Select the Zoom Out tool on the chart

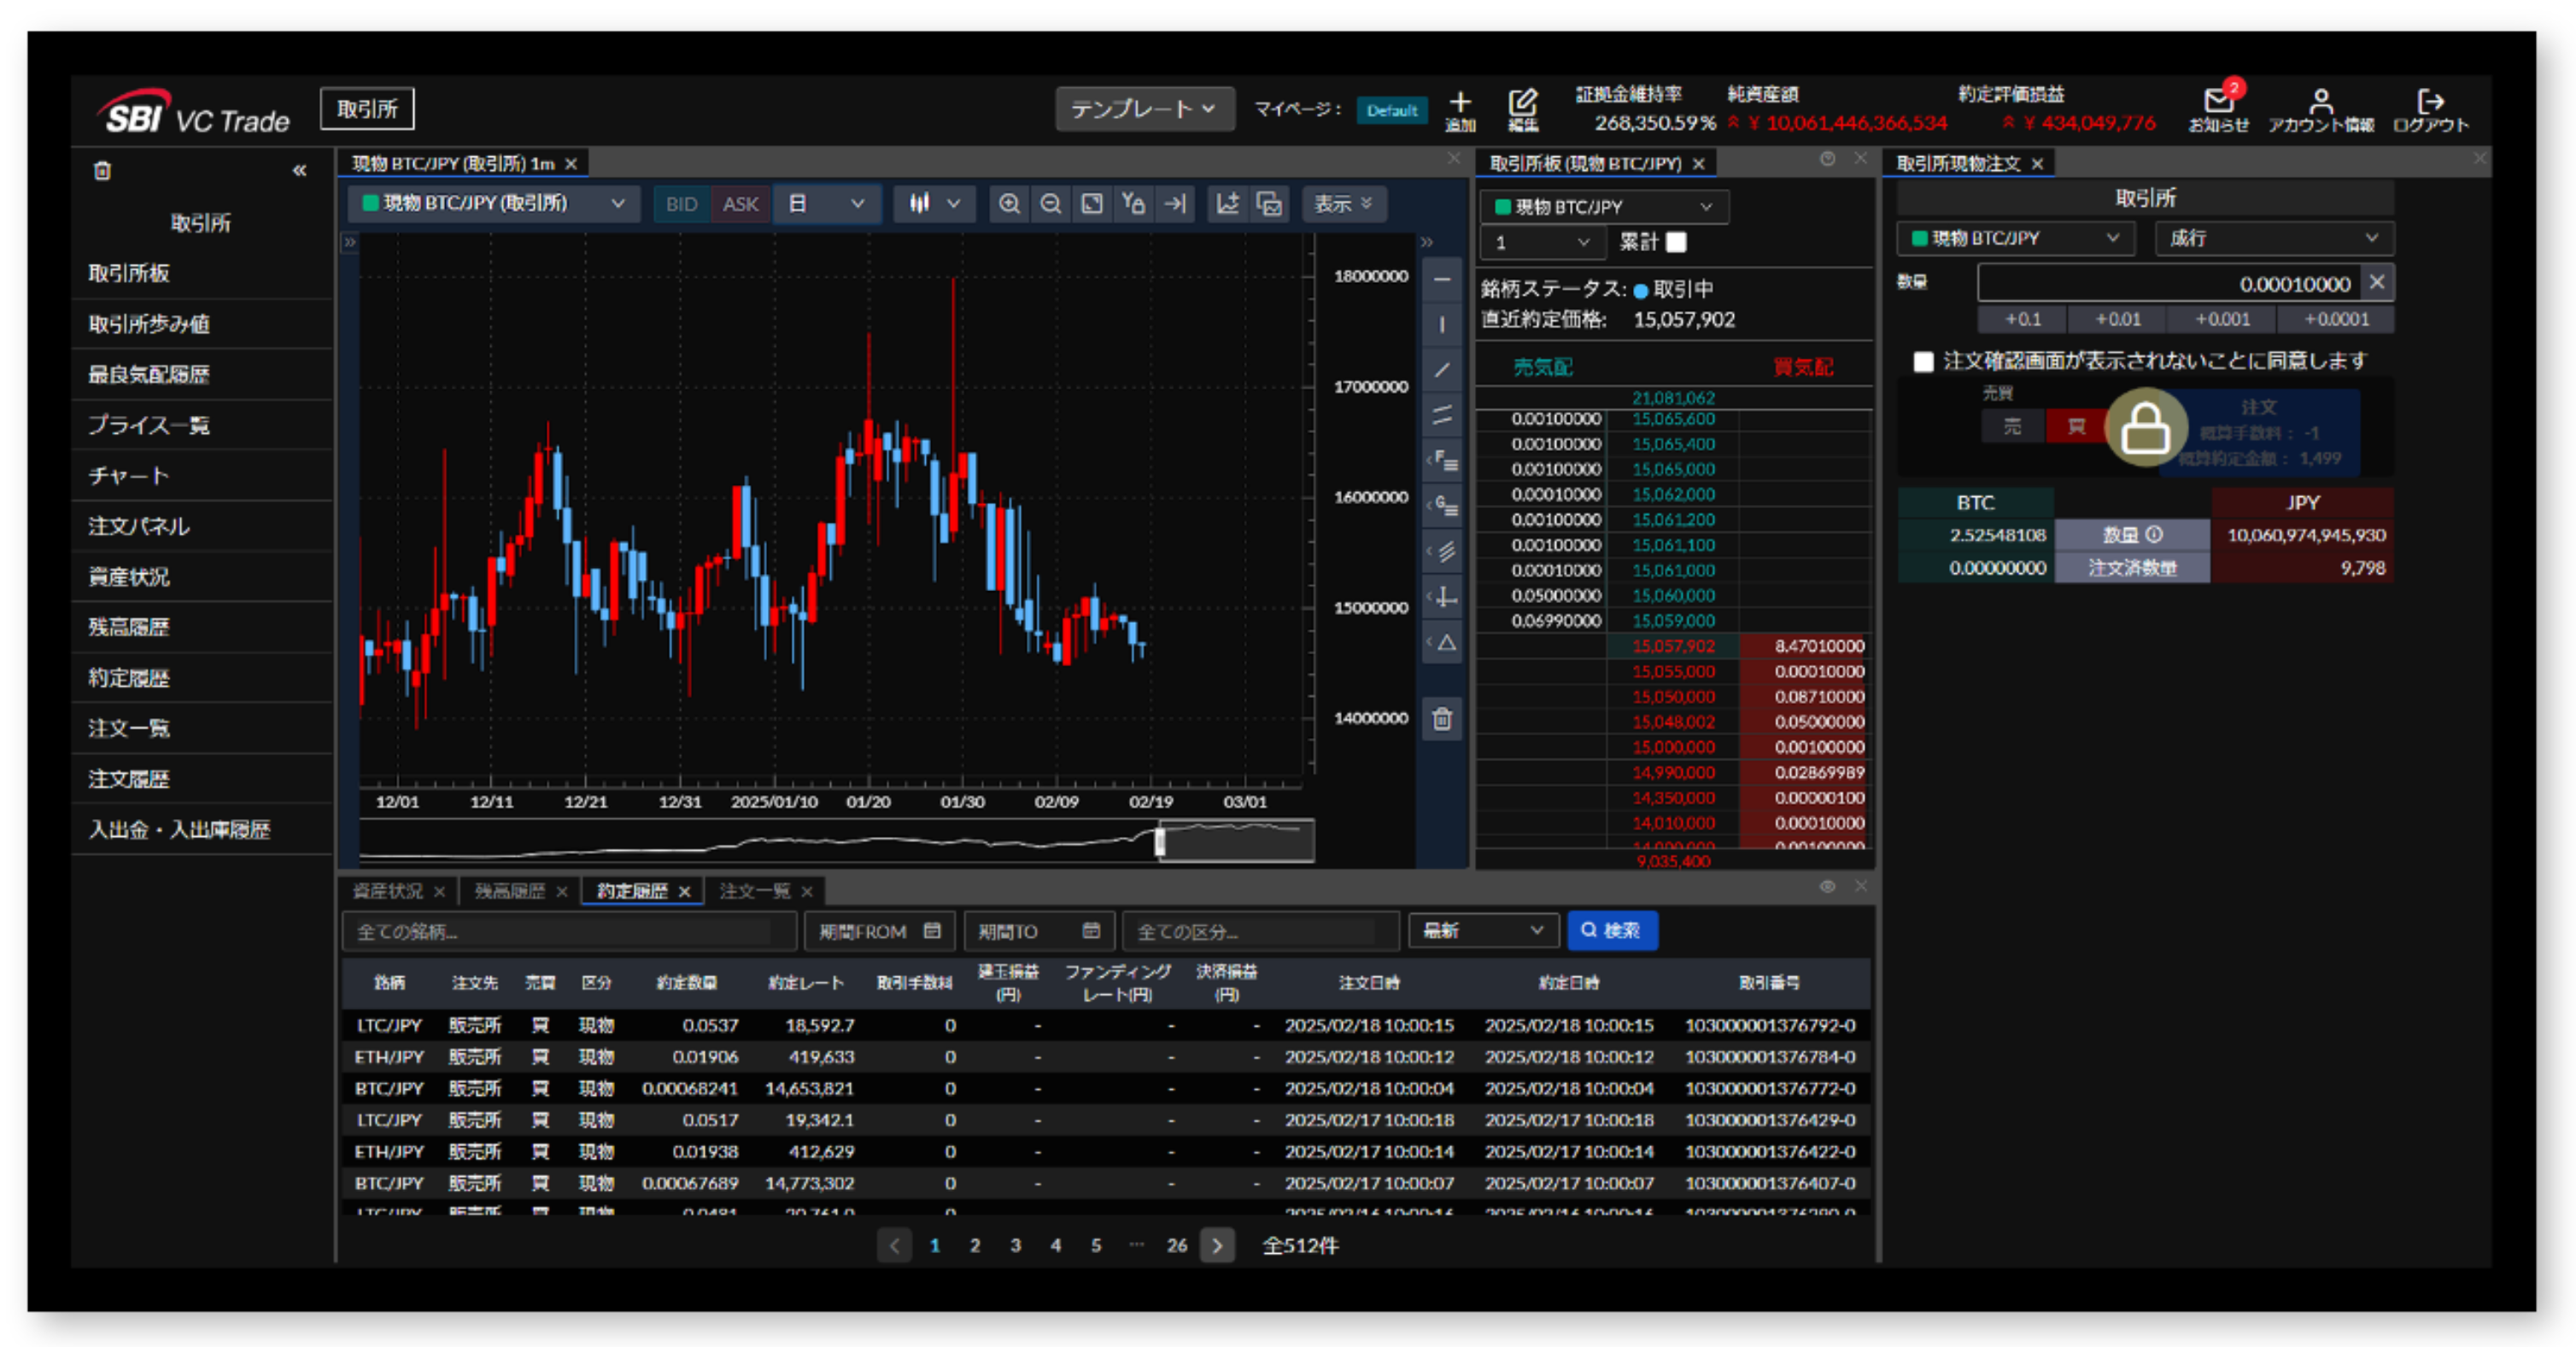[x=1050, y=204]
